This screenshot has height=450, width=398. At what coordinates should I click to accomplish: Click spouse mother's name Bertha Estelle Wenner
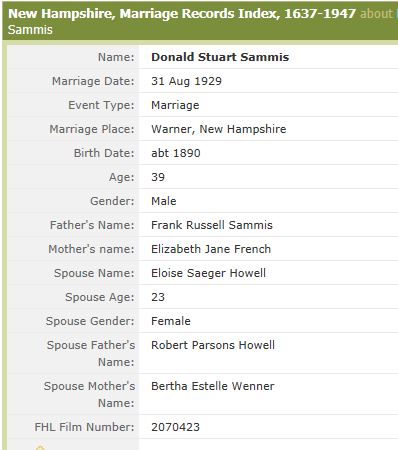coord(213,386)
